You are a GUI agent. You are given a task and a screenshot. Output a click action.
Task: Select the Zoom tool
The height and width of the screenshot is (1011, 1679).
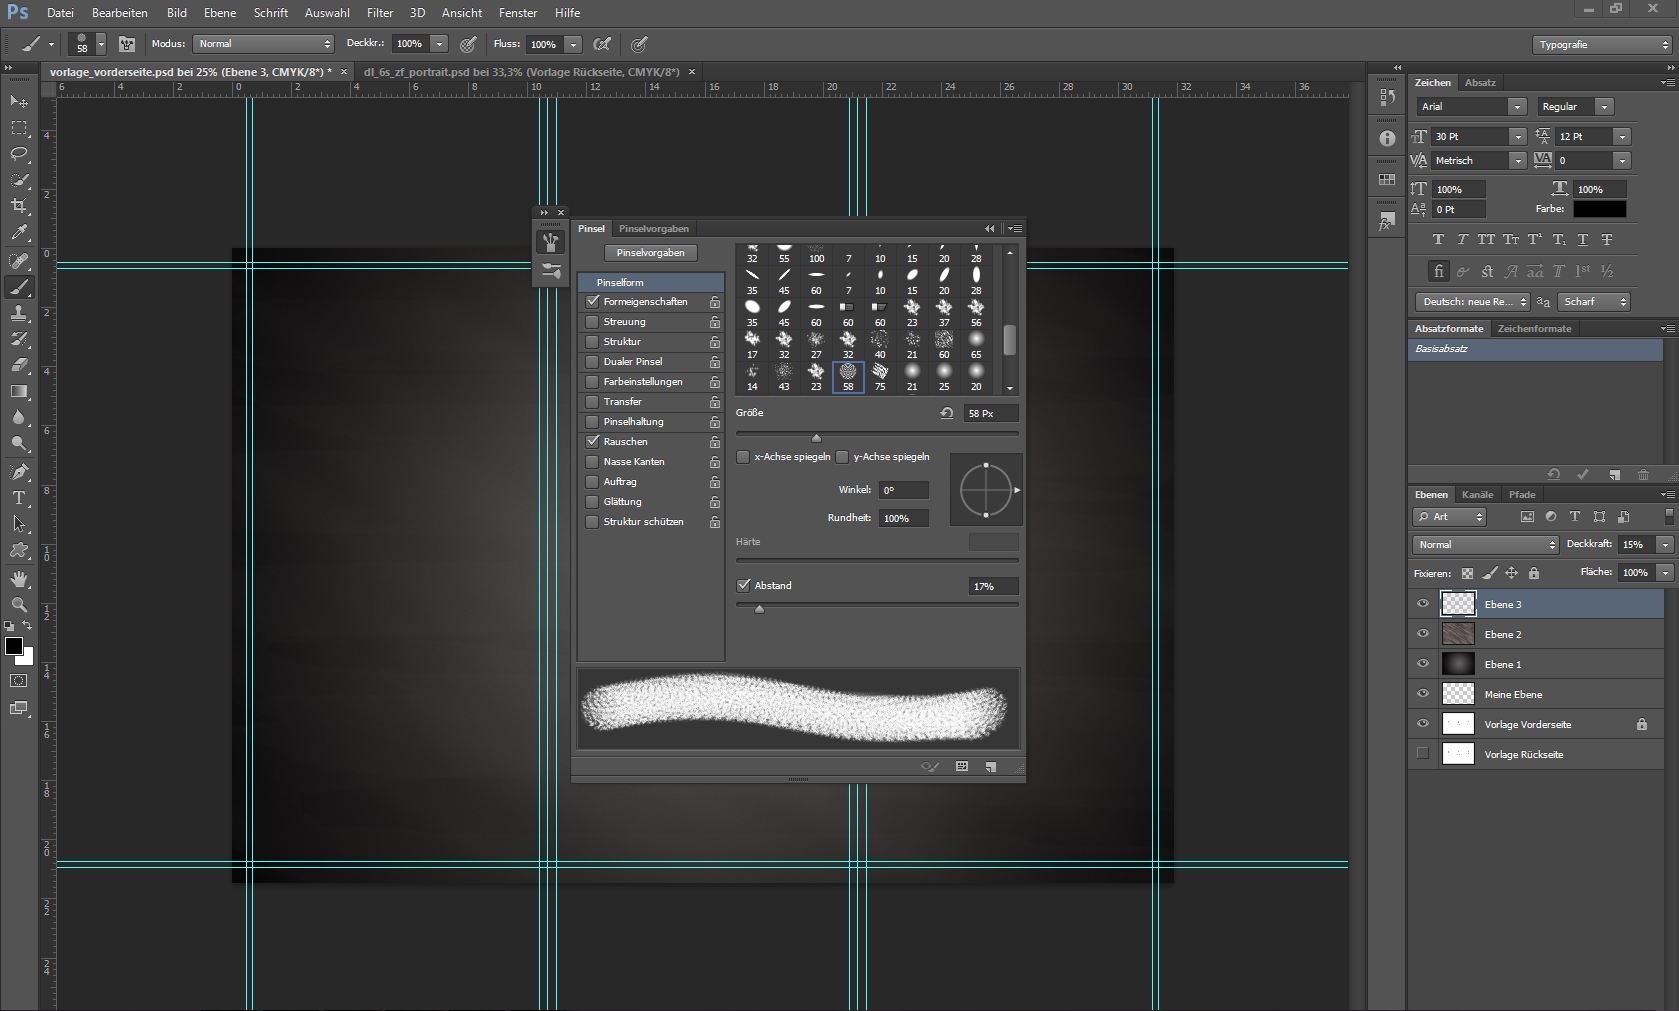coord(19,605)
